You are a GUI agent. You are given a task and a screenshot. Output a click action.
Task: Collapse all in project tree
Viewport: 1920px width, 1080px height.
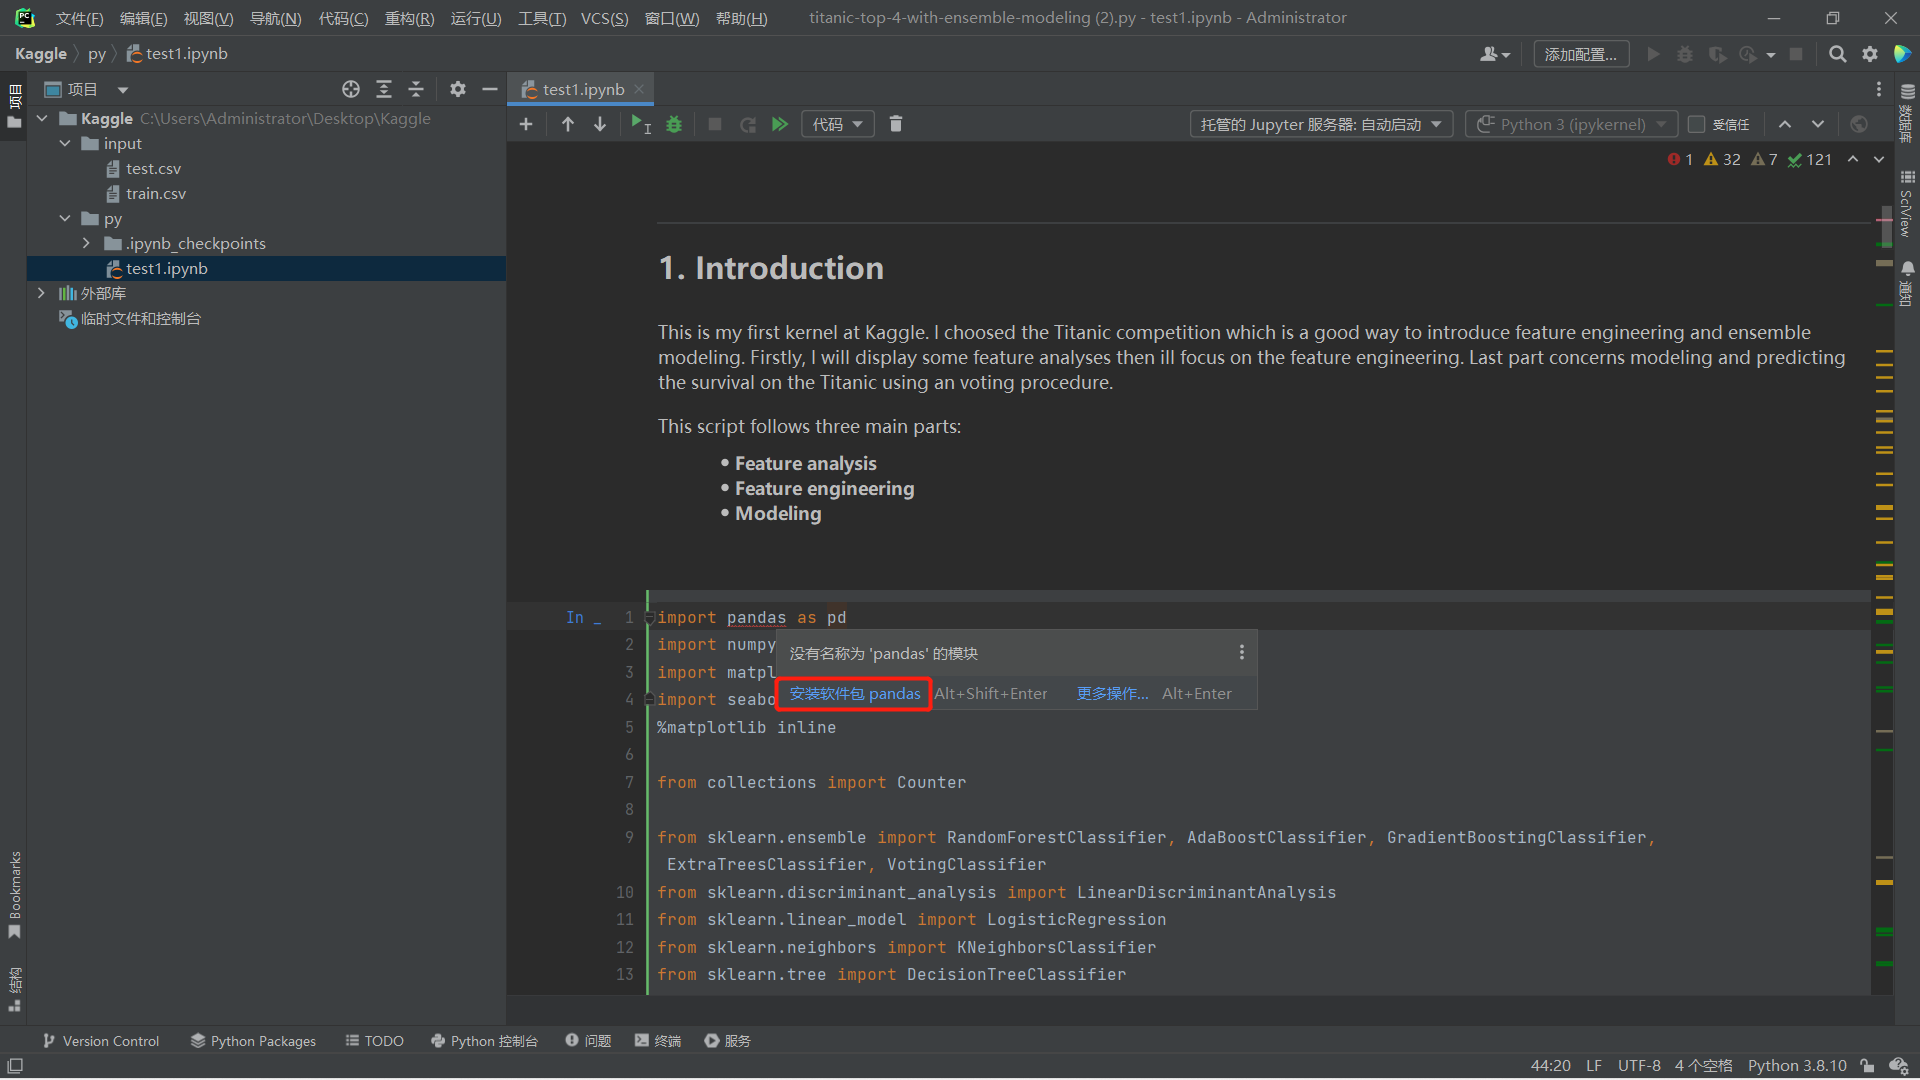[x=416, y=89]
